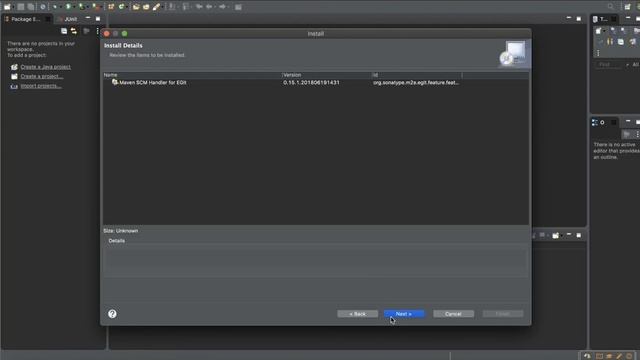Open the Search icon dropdown arrow
Image resolution: width=640 pixels, height=360 pixels.
[x=162, y=7]
